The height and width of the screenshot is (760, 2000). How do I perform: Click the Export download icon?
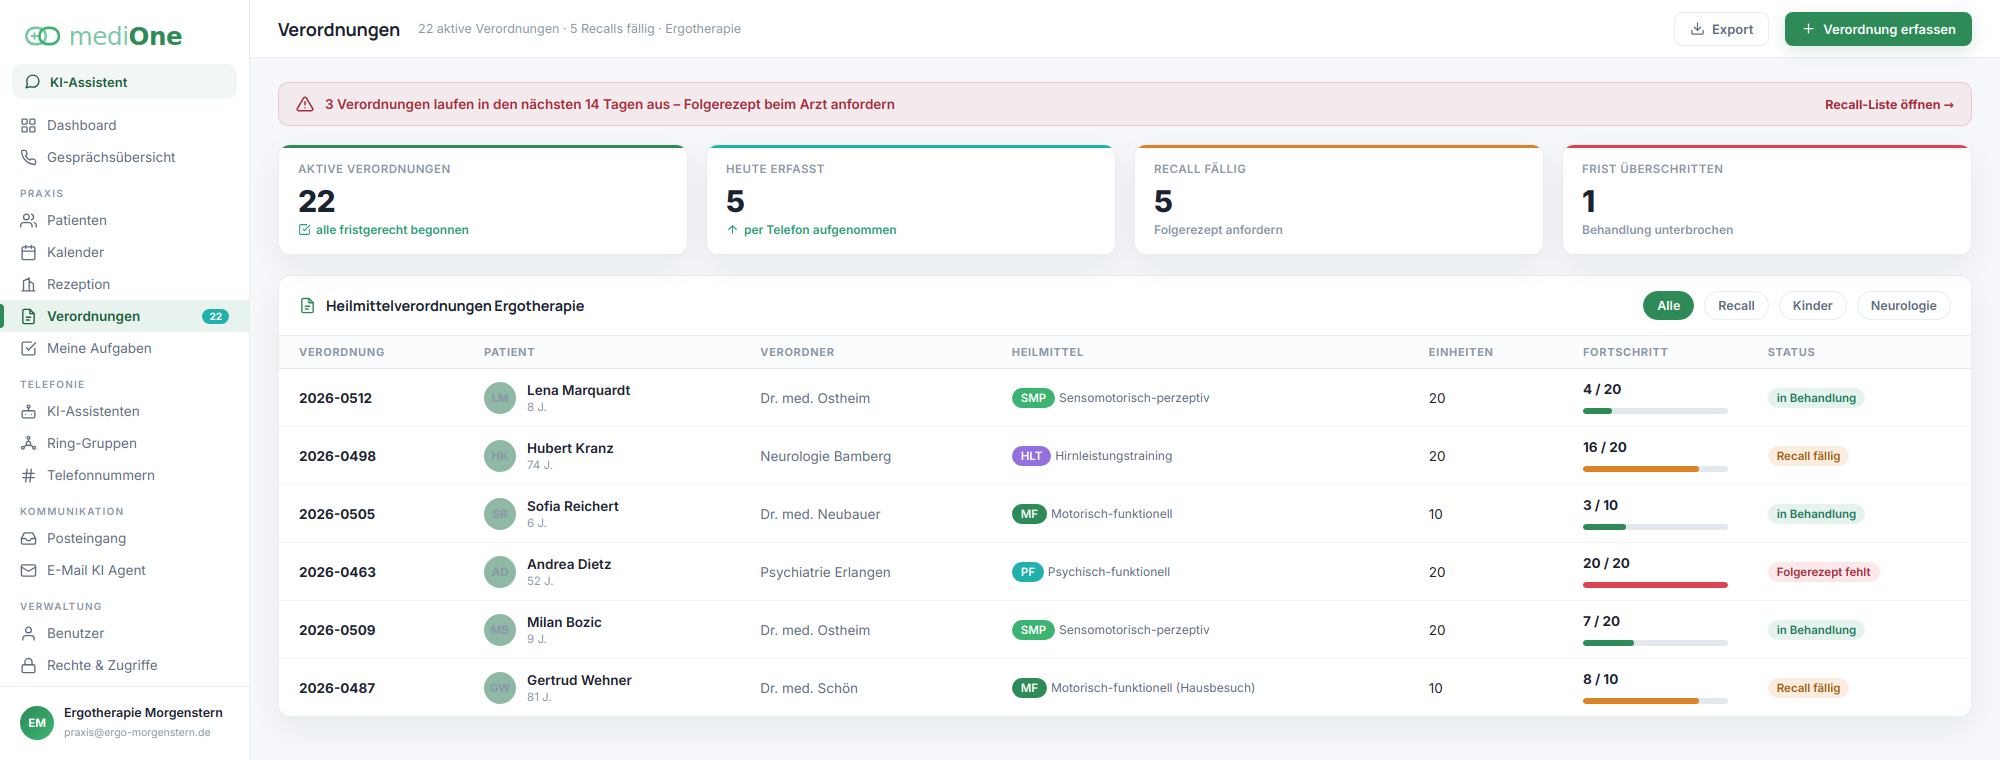point(1697,29)
